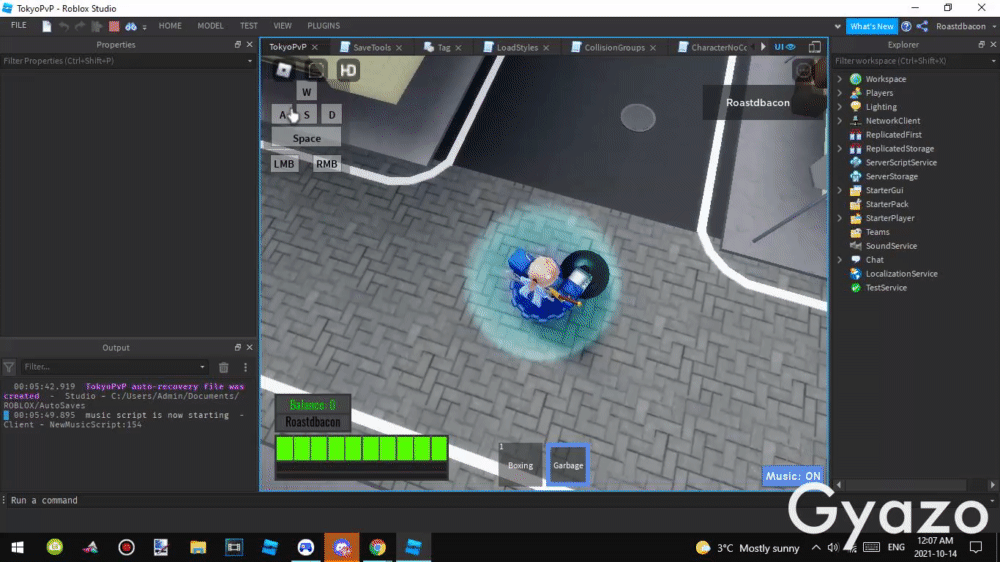
Task: Open the FILE menu
Action: pos(18,26)
